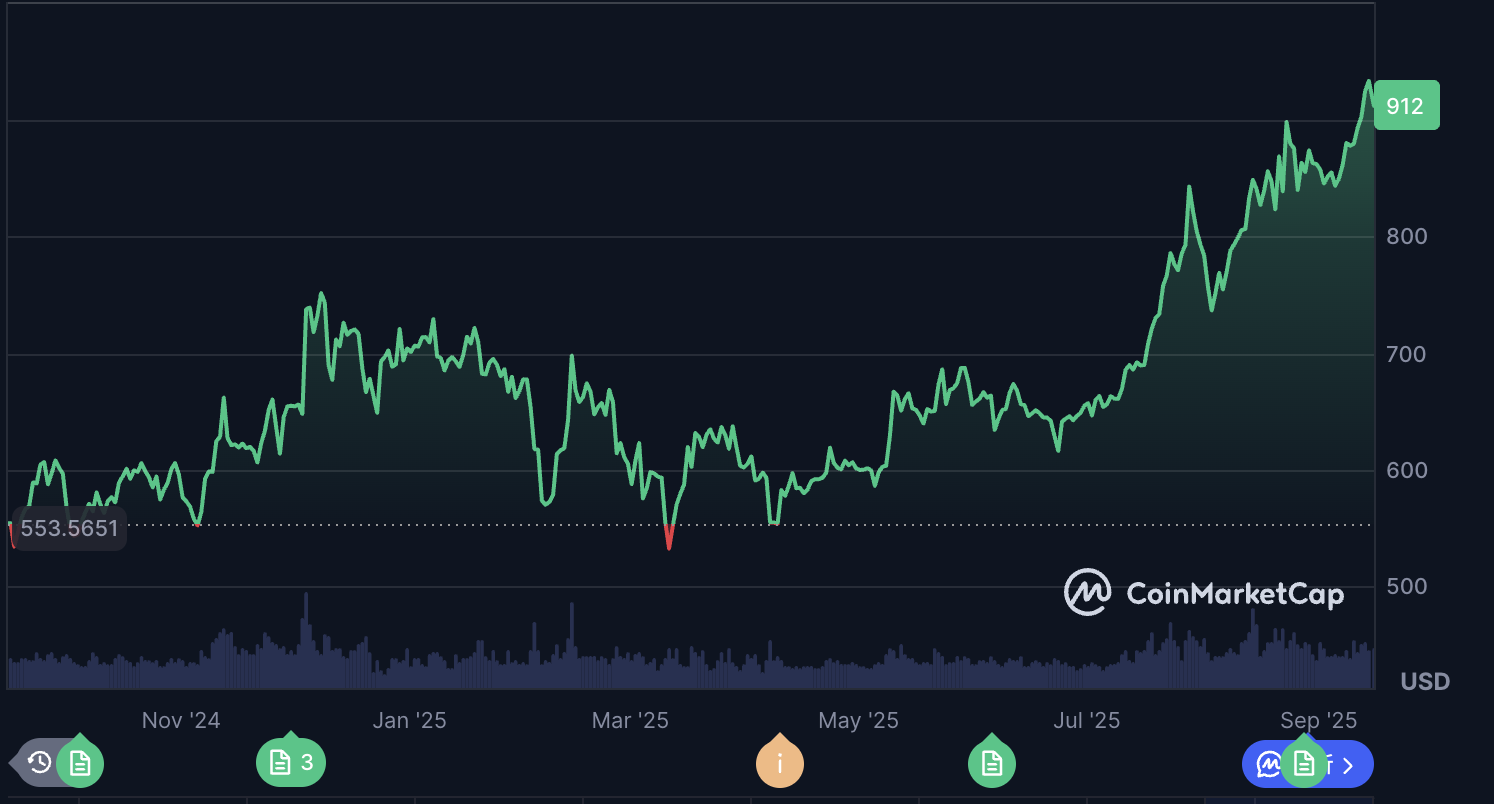Click the orange info event marker

pos(779,765)
